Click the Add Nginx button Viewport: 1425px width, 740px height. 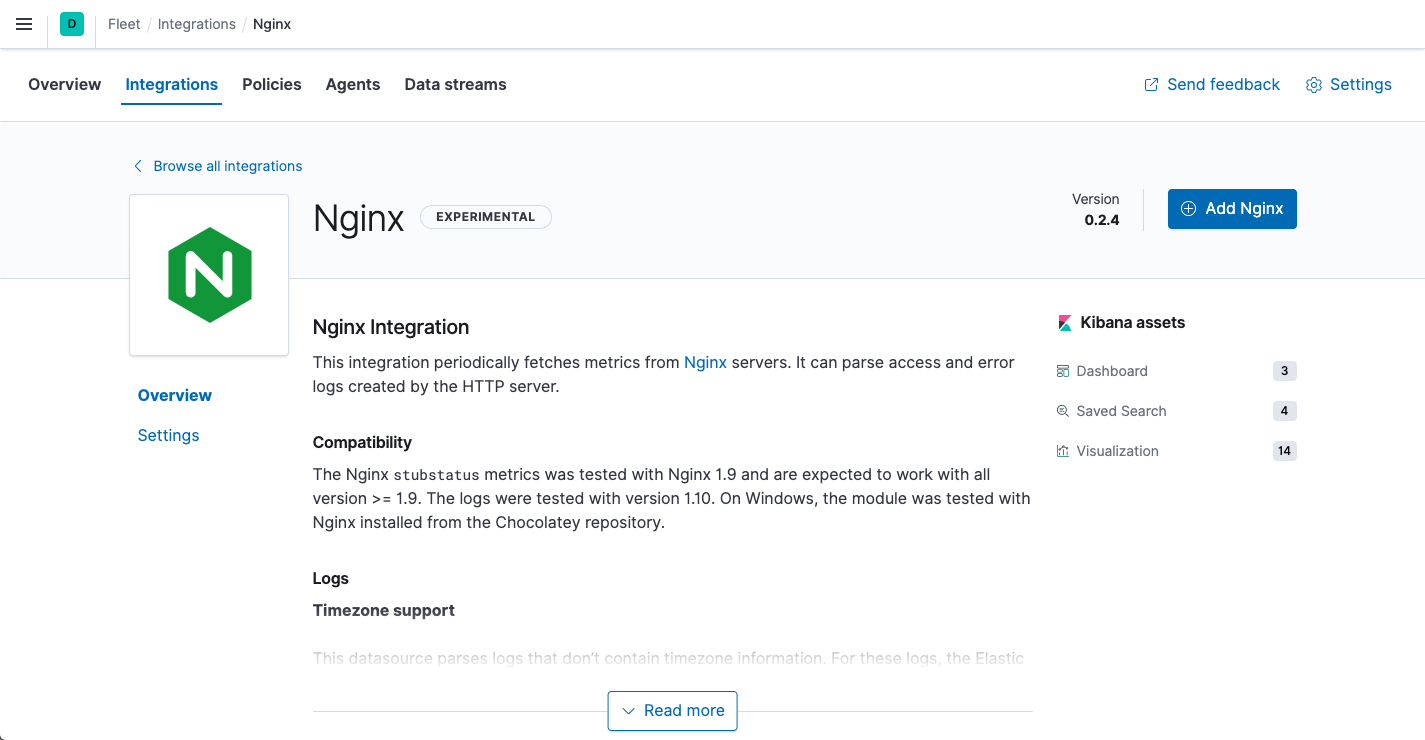1231,208
